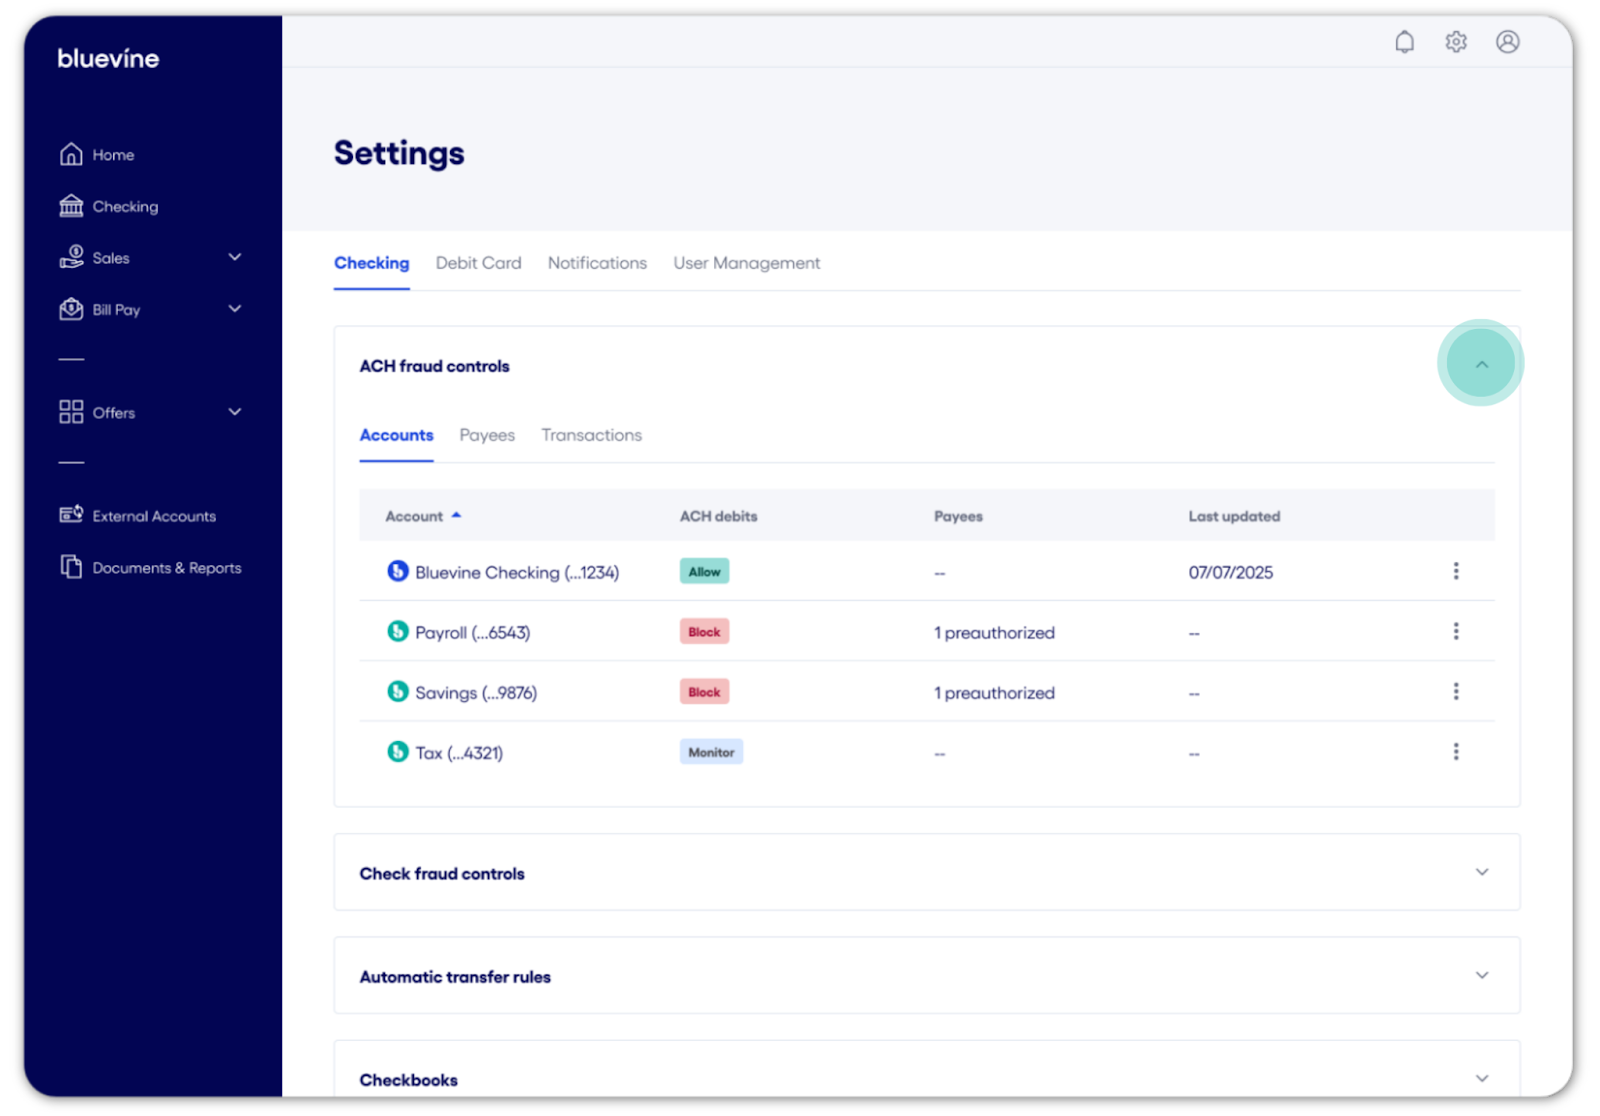
Task: Open External Accounts in sidebar
Action: [x=153, y=516]
